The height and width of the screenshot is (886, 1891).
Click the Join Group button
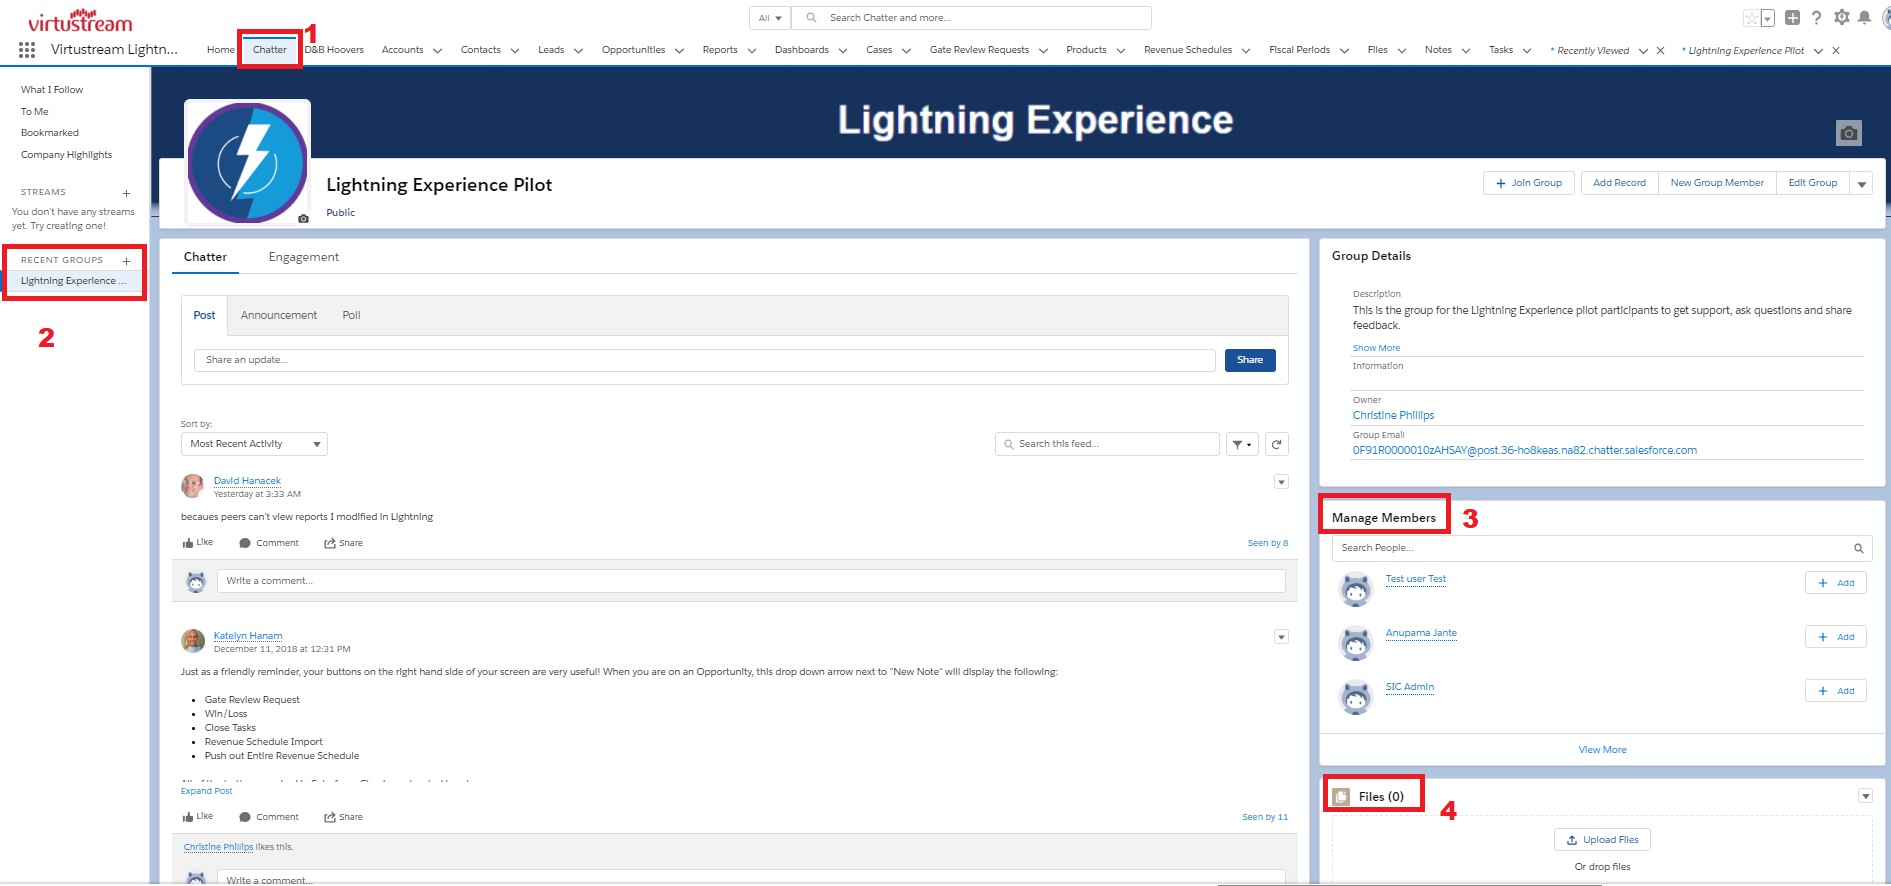[1528, 183]
